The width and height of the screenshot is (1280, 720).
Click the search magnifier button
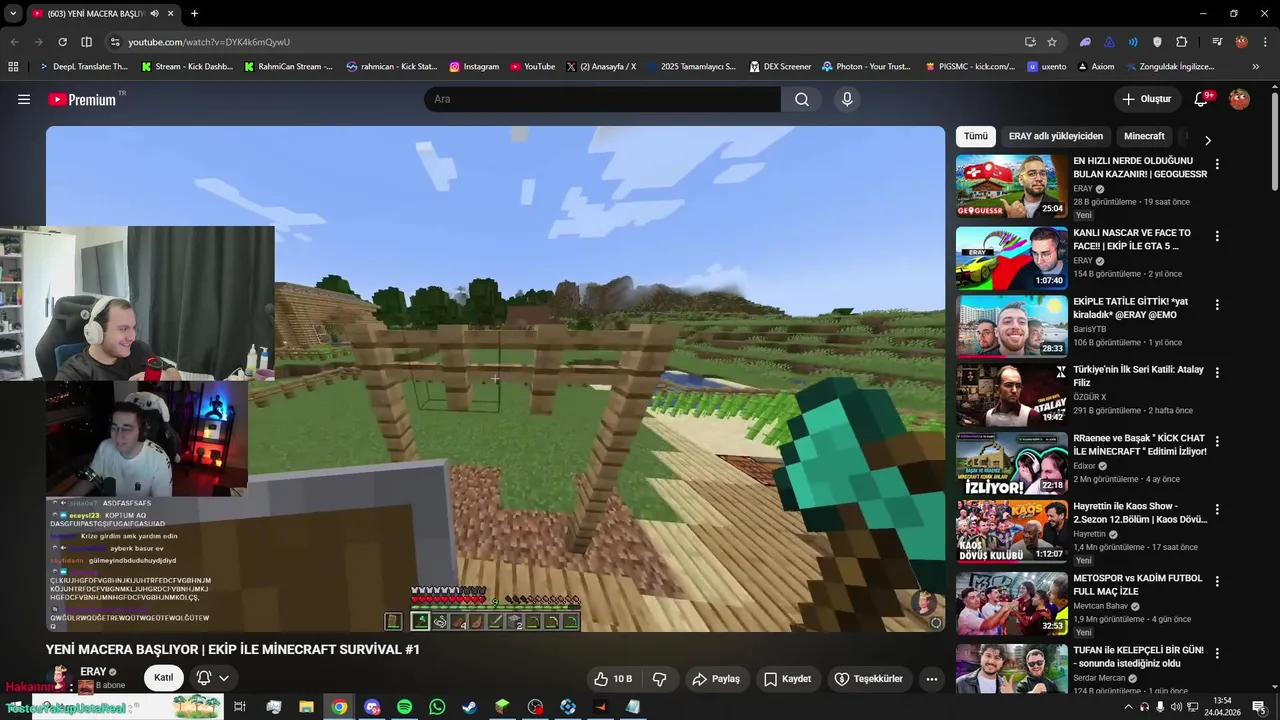click(802, 99)
